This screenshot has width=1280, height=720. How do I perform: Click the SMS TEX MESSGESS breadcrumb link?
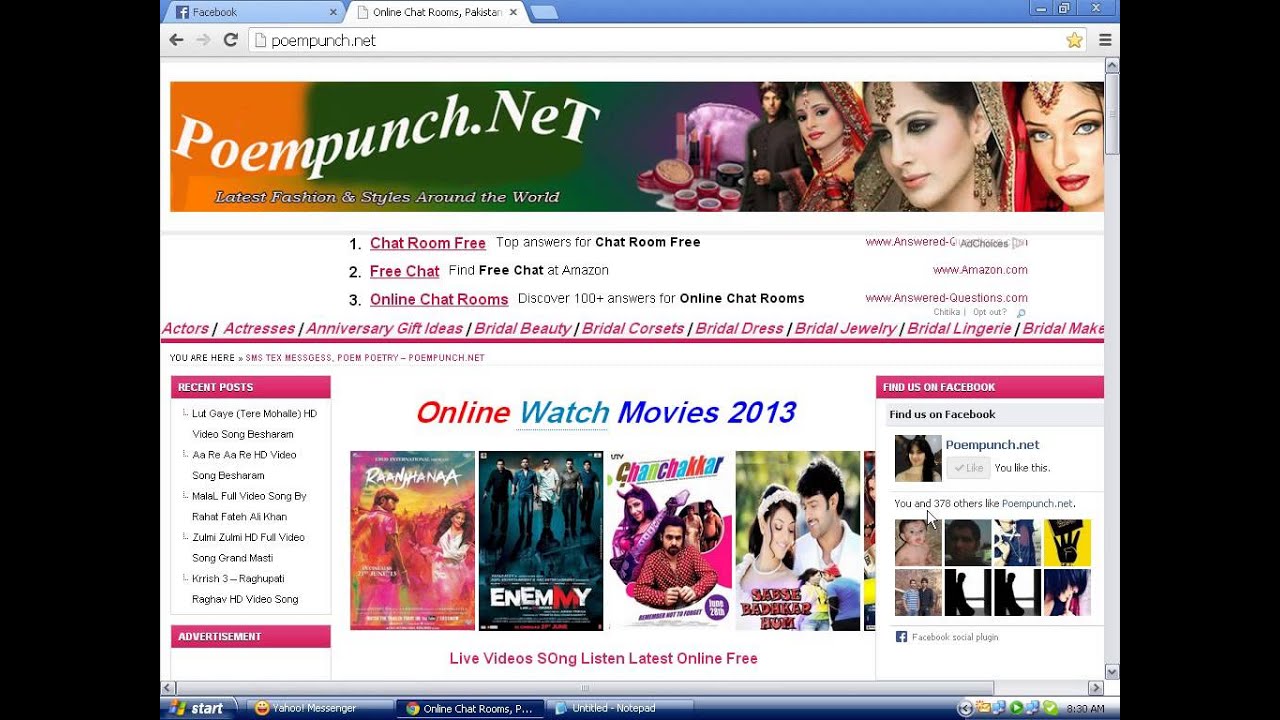tap(365, 358)
